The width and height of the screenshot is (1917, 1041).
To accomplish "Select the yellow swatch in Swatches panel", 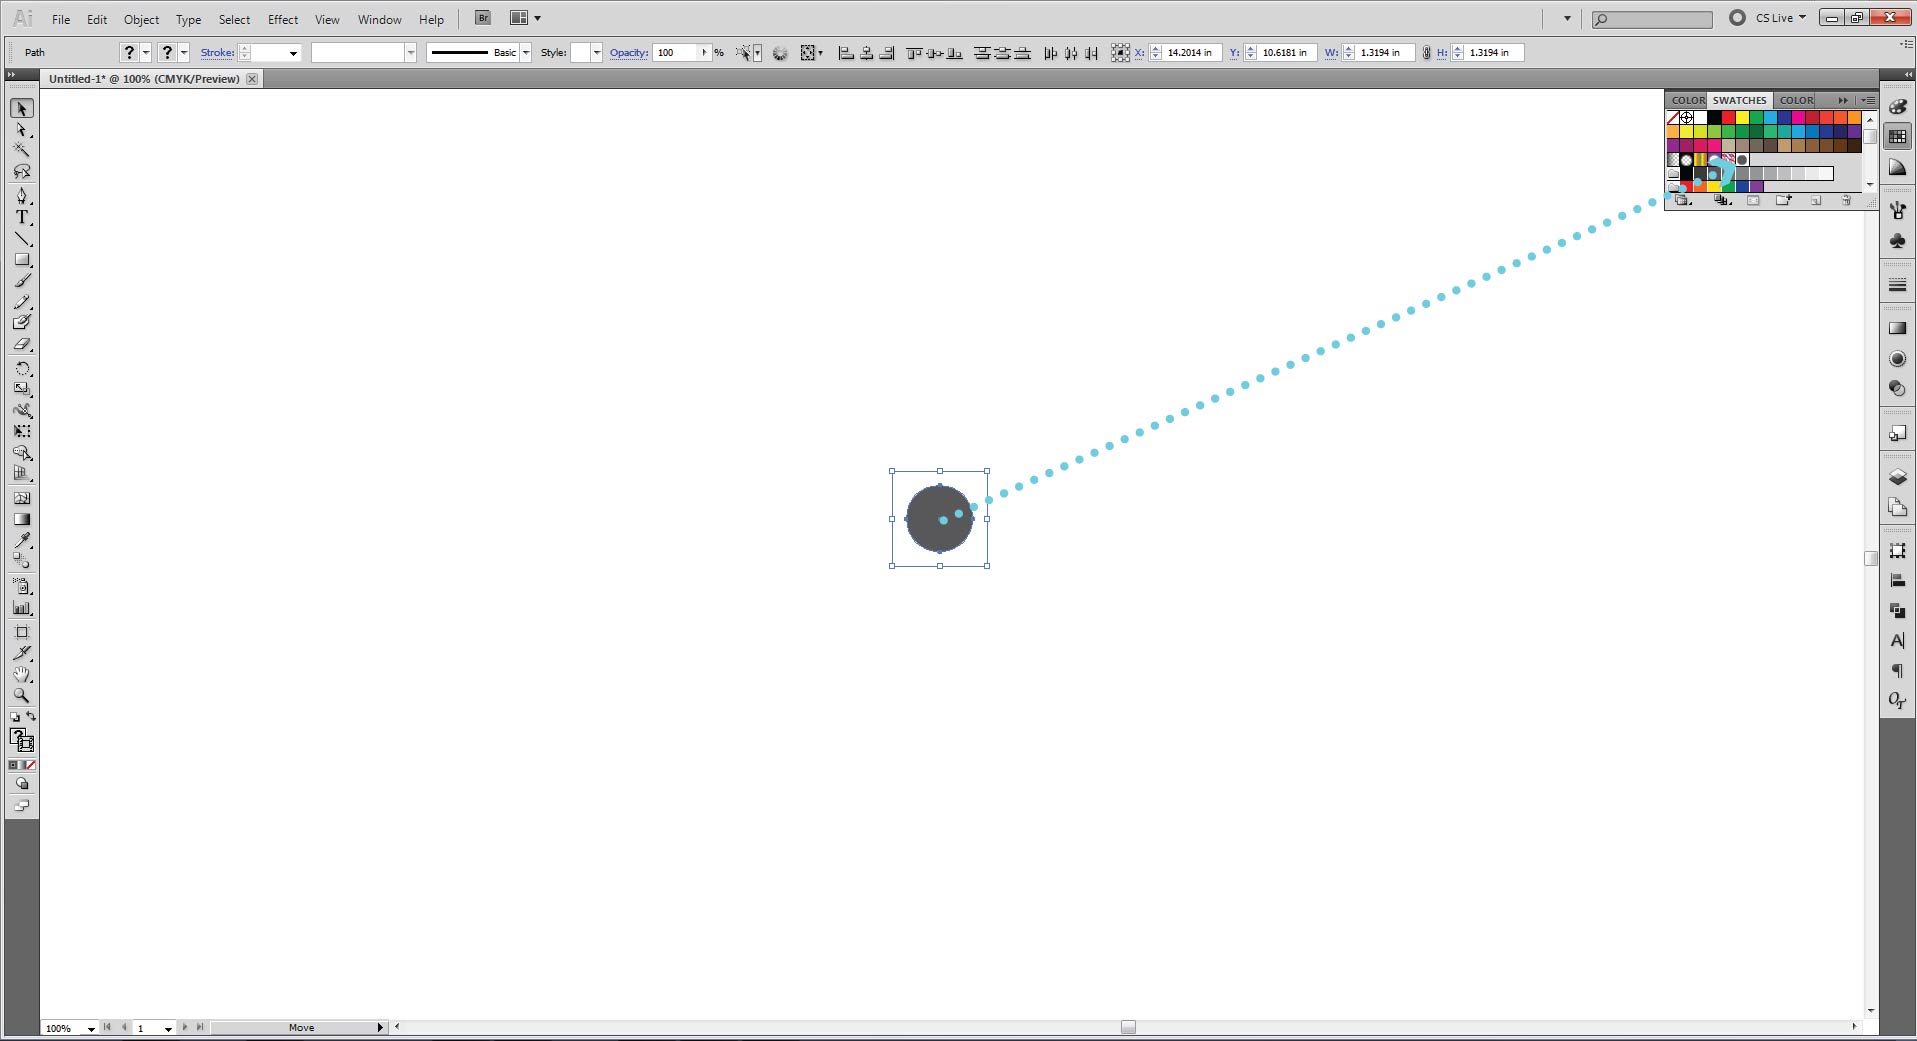I will coord(1742,117).
